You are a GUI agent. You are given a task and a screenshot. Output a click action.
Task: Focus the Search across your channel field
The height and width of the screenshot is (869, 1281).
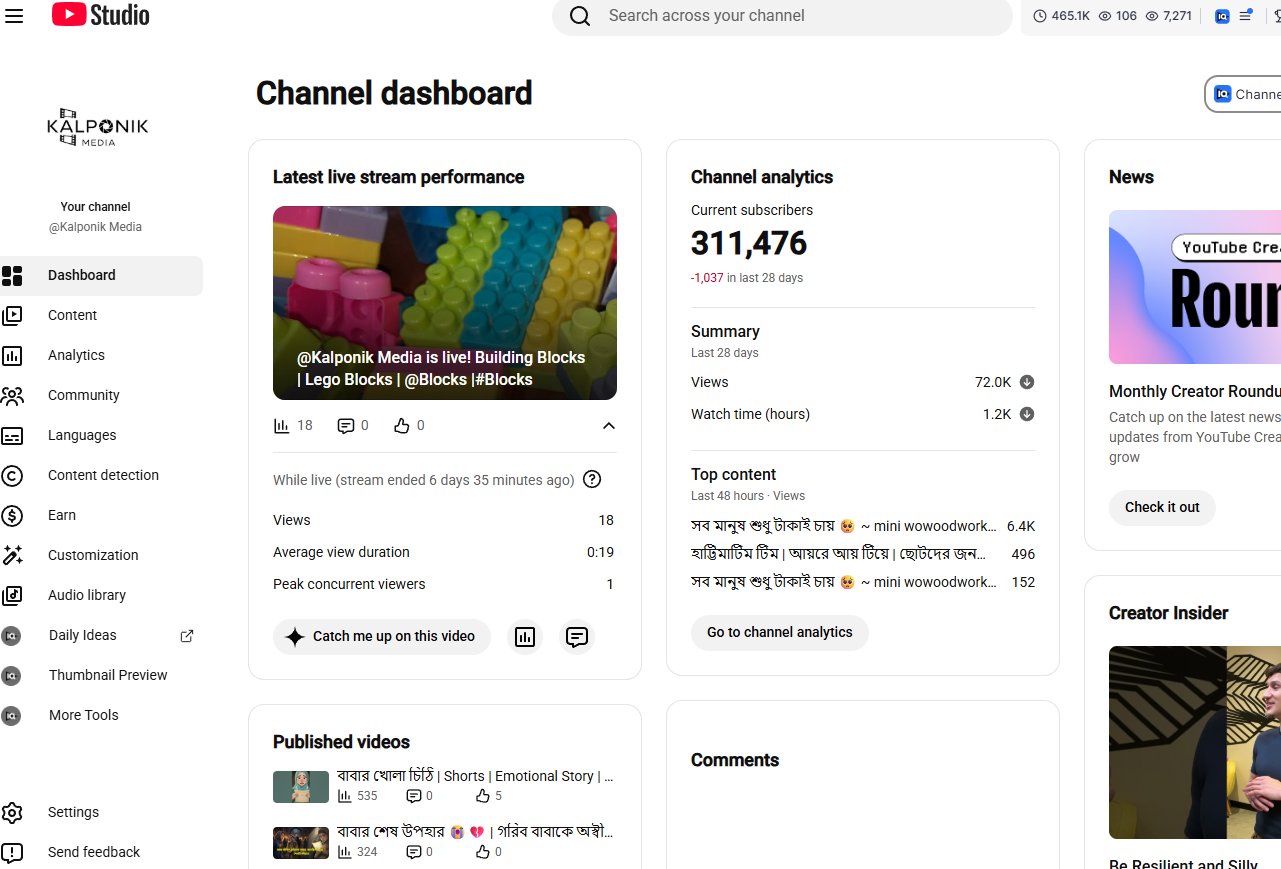coord(783,16)
